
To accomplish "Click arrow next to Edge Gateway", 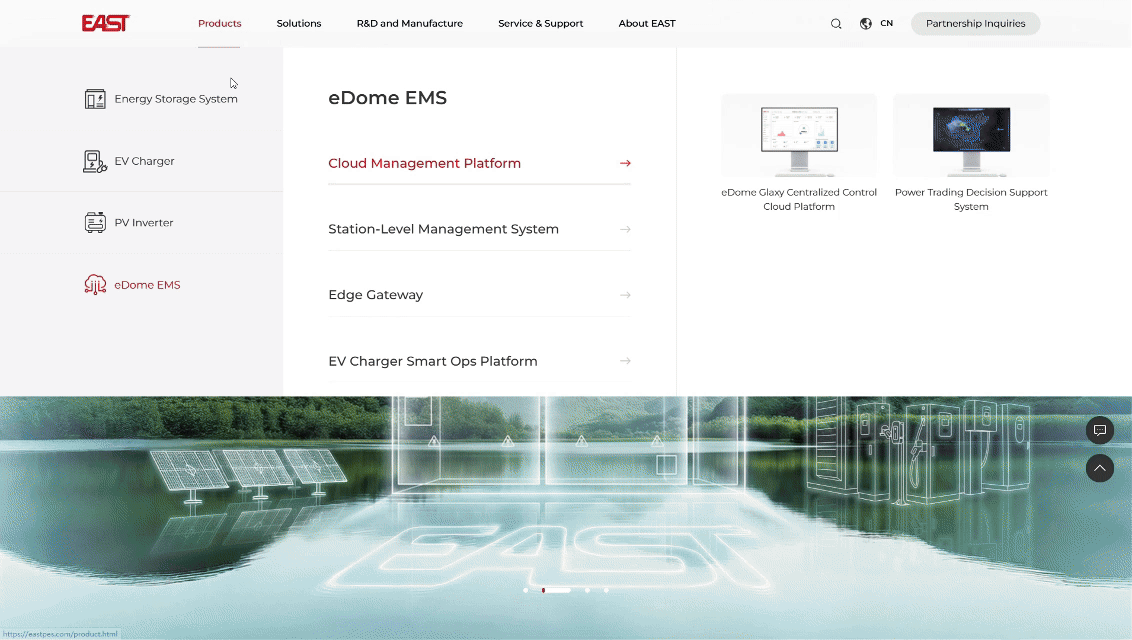I will pyautogui.click(x=625, y=295).
